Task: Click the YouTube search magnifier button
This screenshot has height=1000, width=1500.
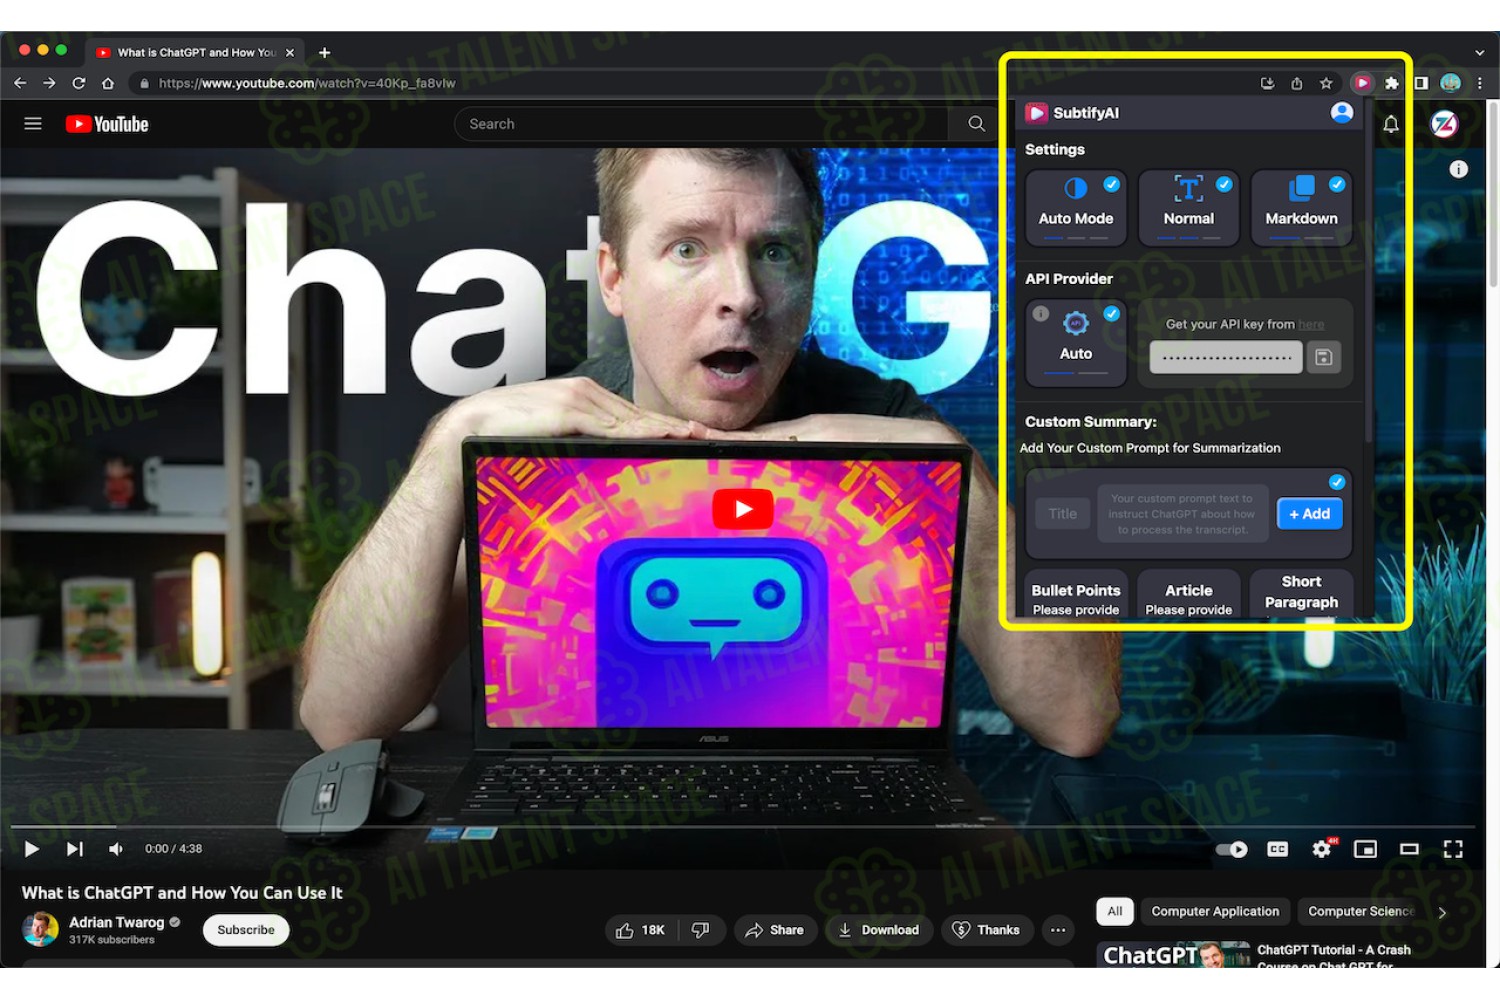Action: click(976, 124)
